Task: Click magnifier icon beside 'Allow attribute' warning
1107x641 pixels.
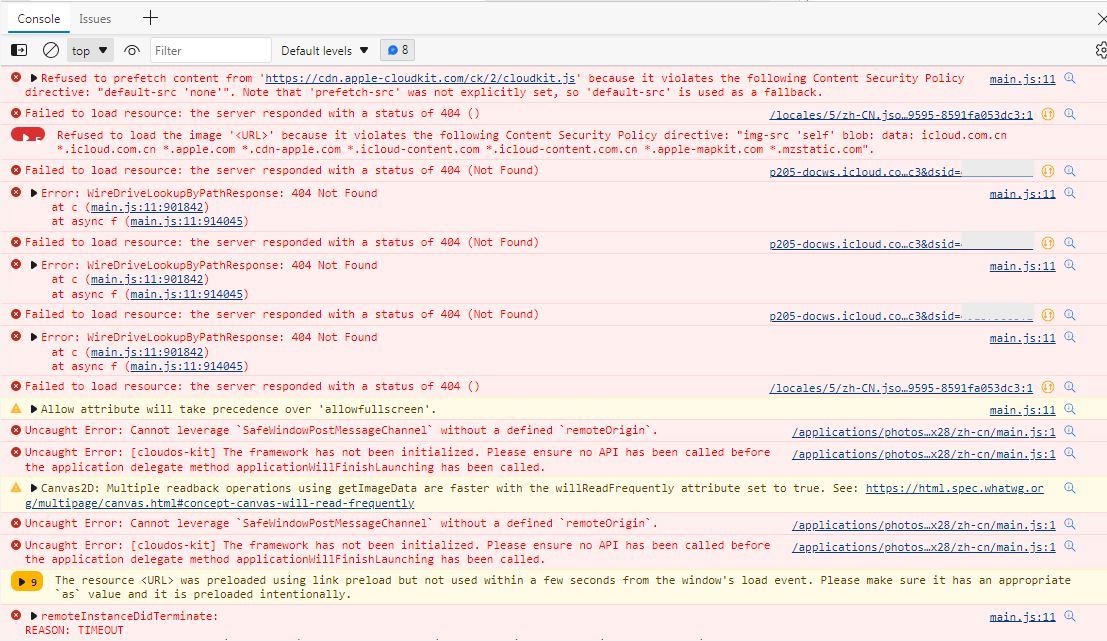Action: [1070, 409]
